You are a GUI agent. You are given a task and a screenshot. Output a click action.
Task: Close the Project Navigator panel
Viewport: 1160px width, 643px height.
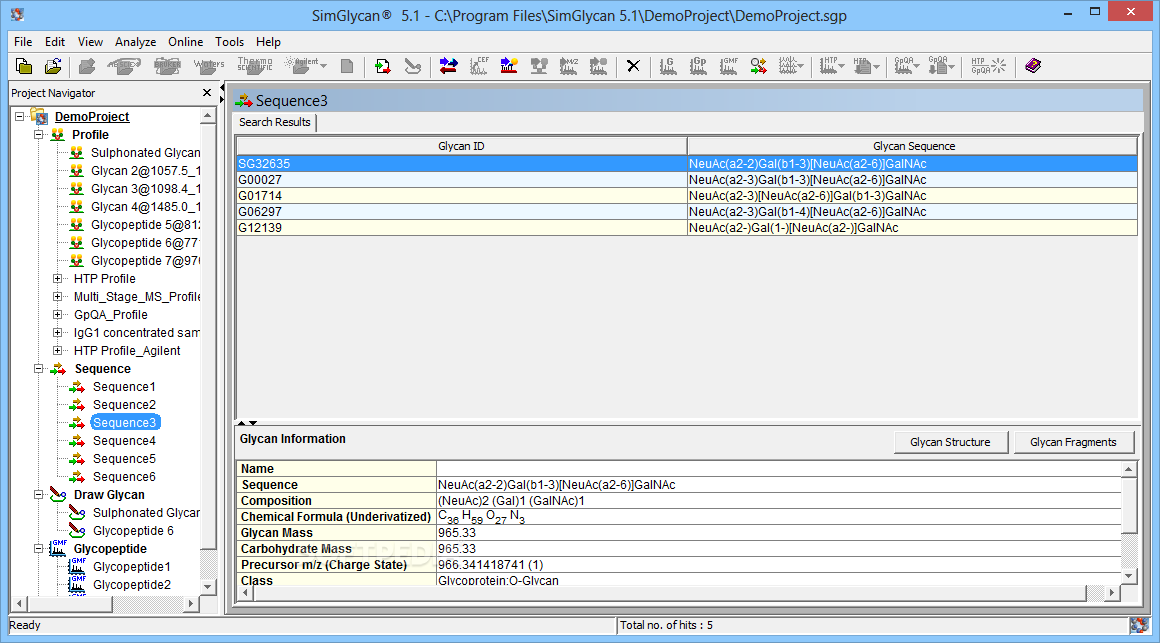[207, 92]
